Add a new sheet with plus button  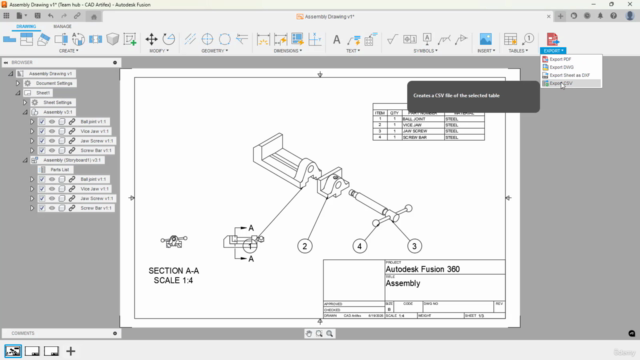pos(71,351)
